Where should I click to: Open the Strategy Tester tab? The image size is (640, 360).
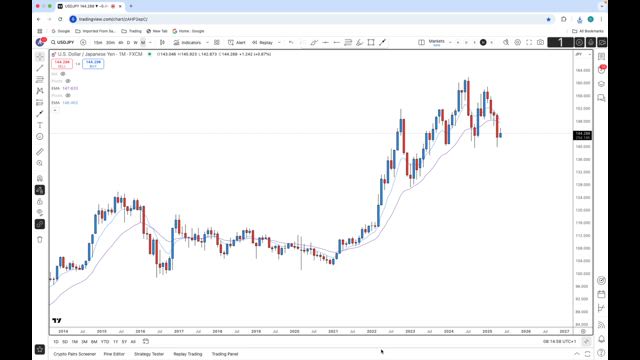[149, 354]
